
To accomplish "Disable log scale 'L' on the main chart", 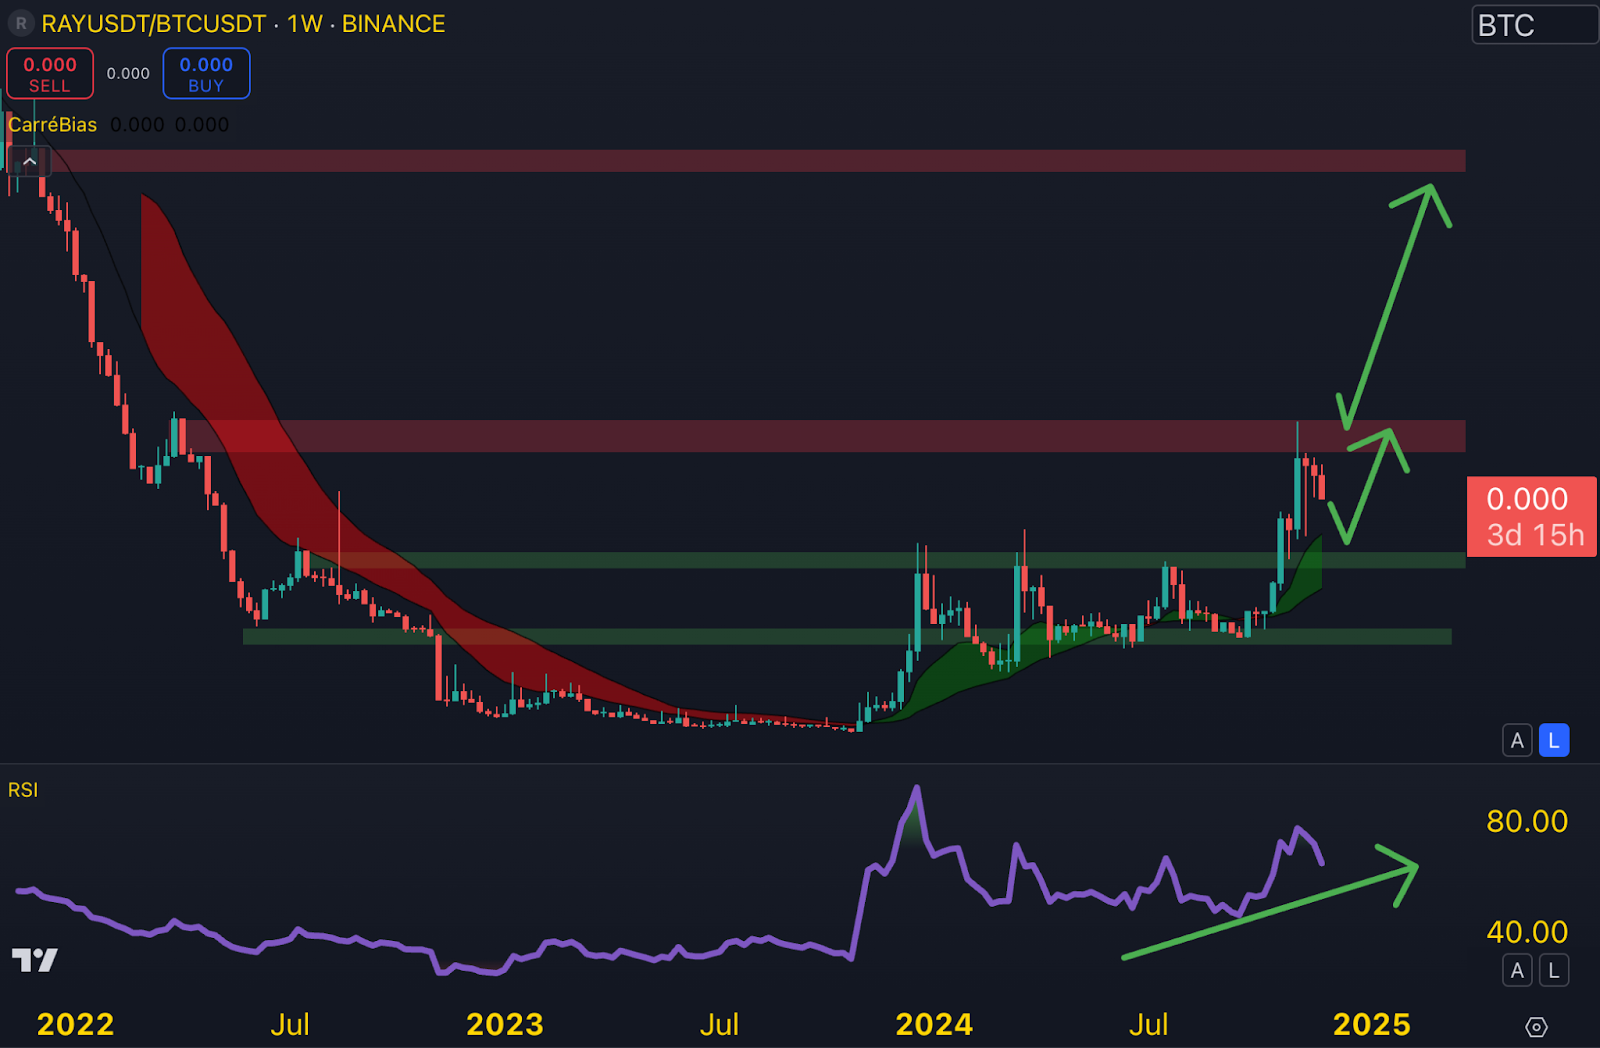I will pyautogui.click(x=1552, y=740).
